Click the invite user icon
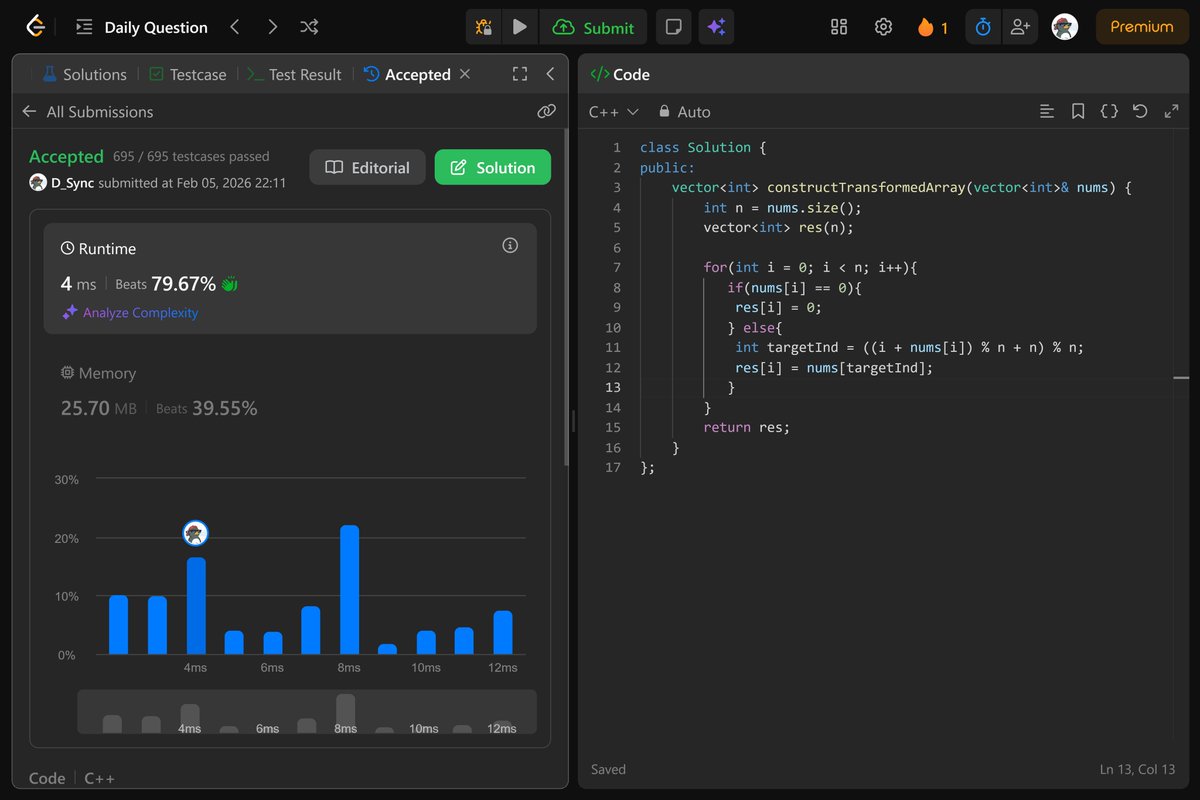The width and height of the screenshot is (1200, 800). click(1020, 27)
